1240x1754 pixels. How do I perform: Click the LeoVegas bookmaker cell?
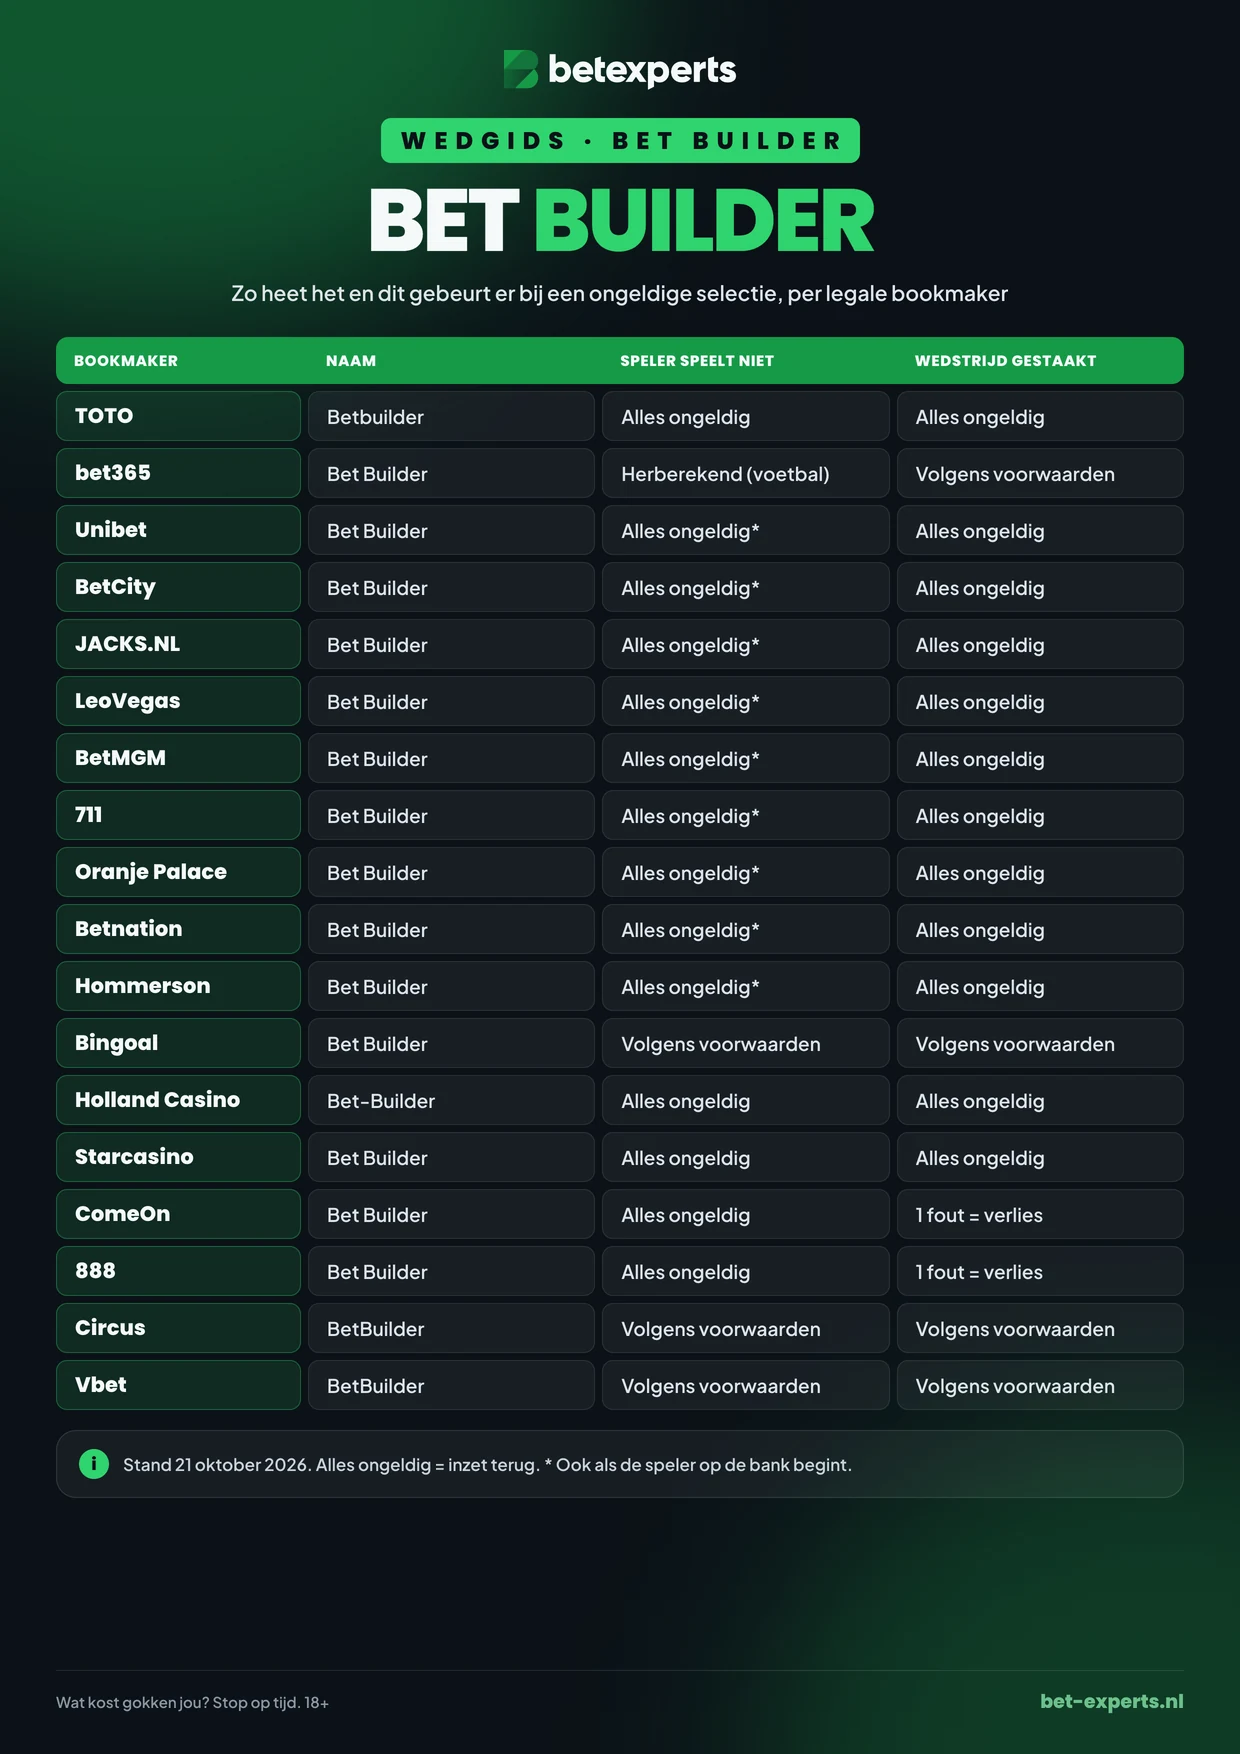tap(178, 701)
